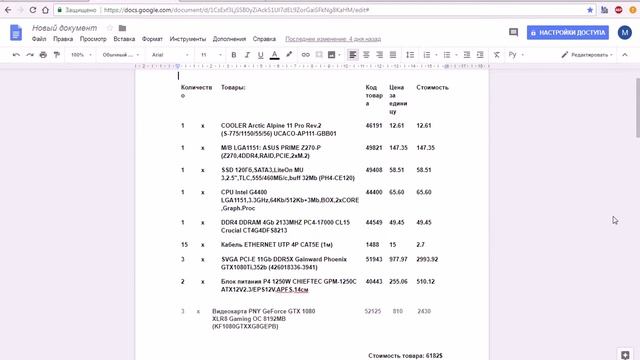Click the Стоимость товара total line

[x=405, y=356]
